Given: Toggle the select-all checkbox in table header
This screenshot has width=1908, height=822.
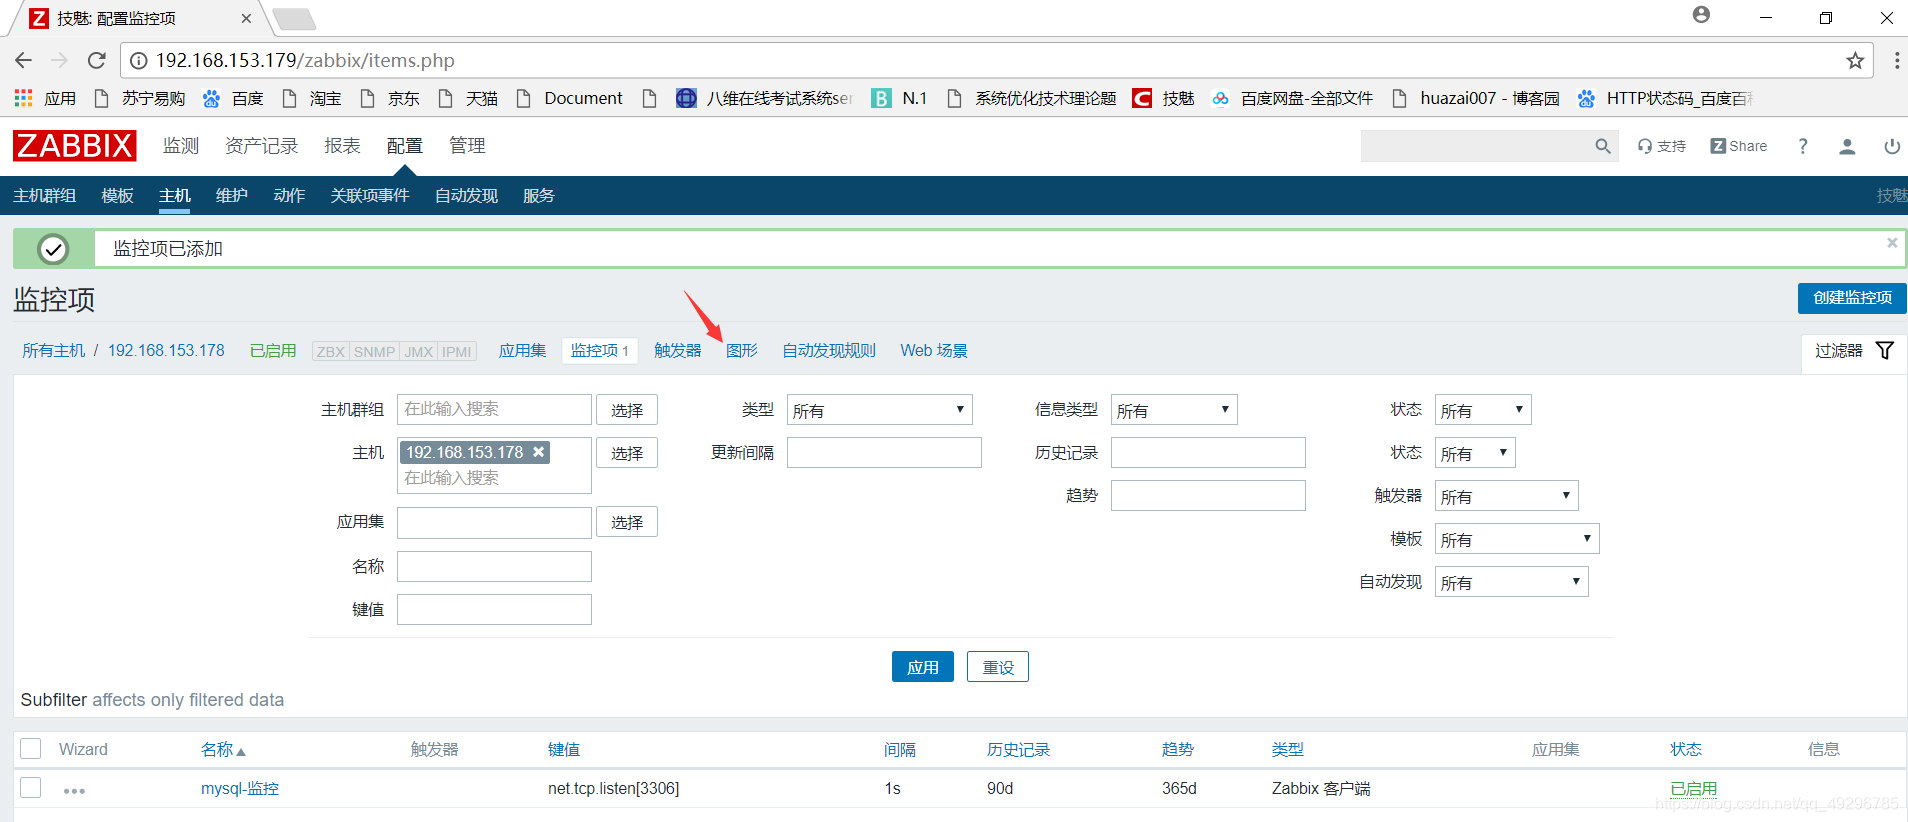Looking at the screenshot, I should [31, 749].
